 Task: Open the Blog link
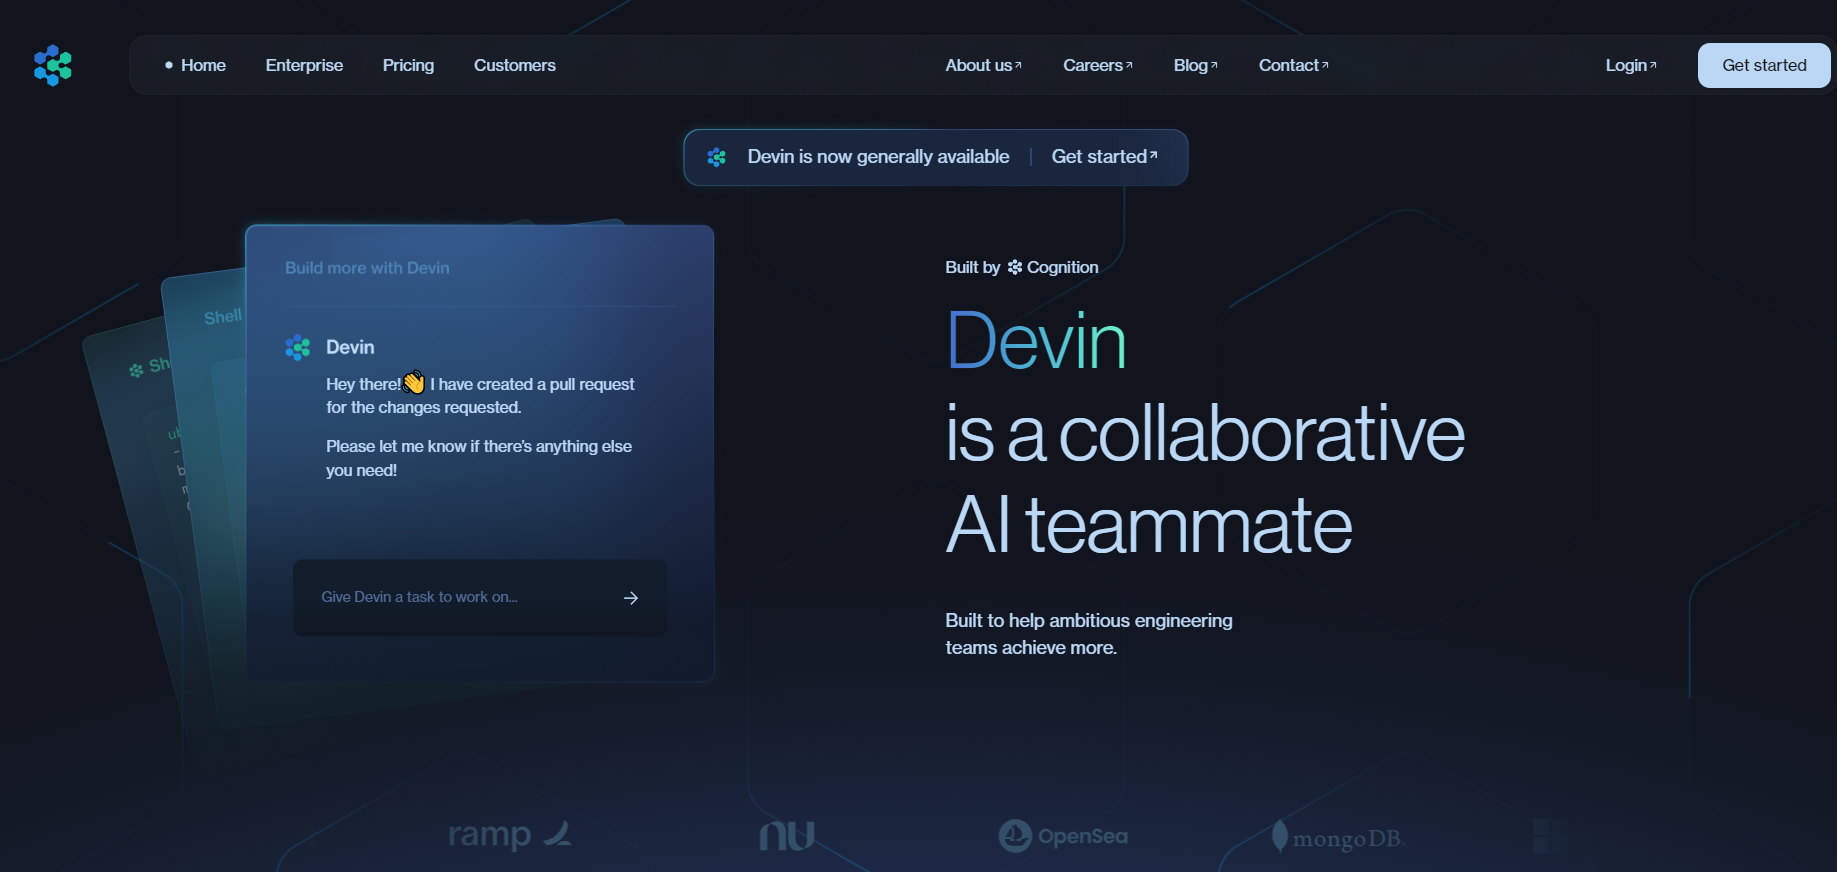click(1195, 65)
